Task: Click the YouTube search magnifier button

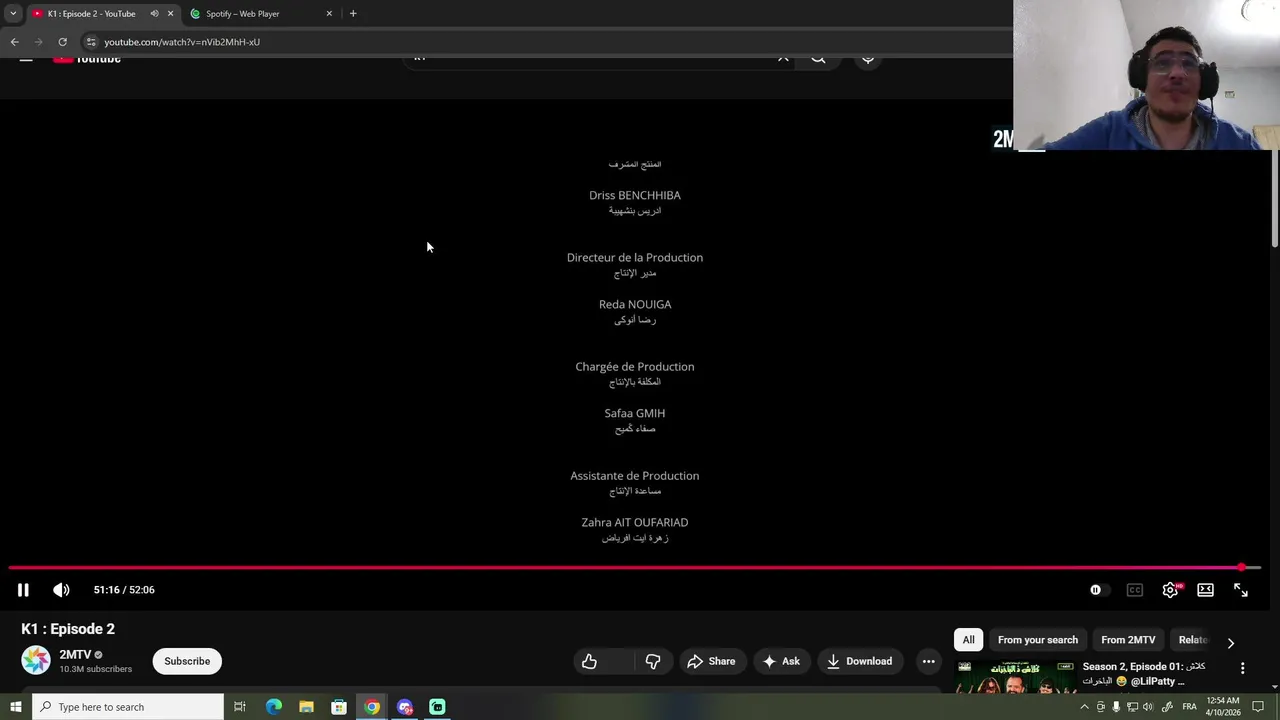Action: point(818,58)
